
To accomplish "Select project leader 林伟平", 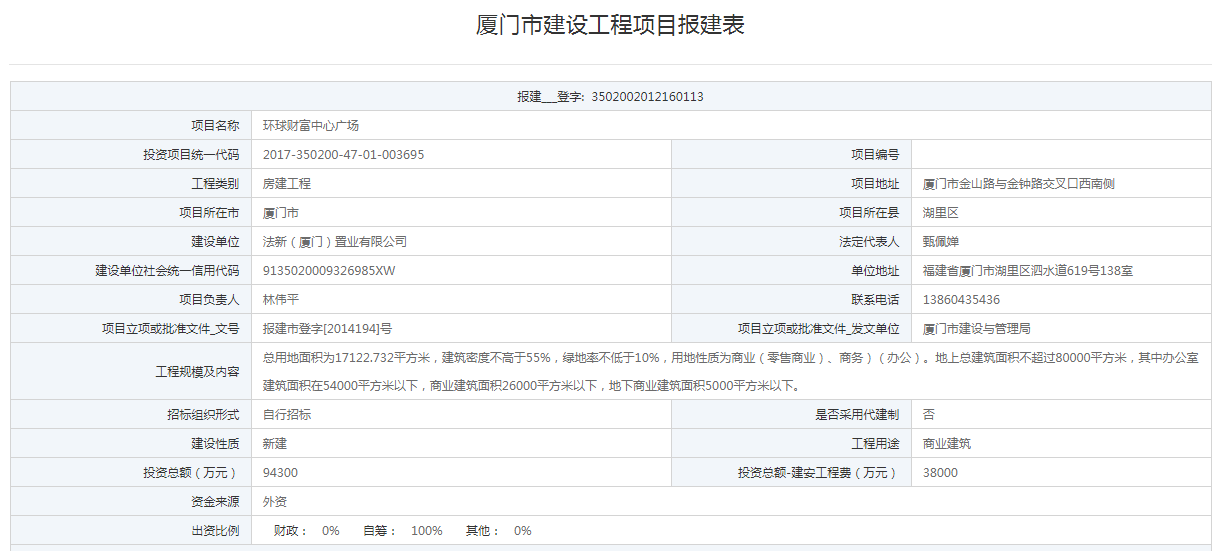I will [281, 300].
